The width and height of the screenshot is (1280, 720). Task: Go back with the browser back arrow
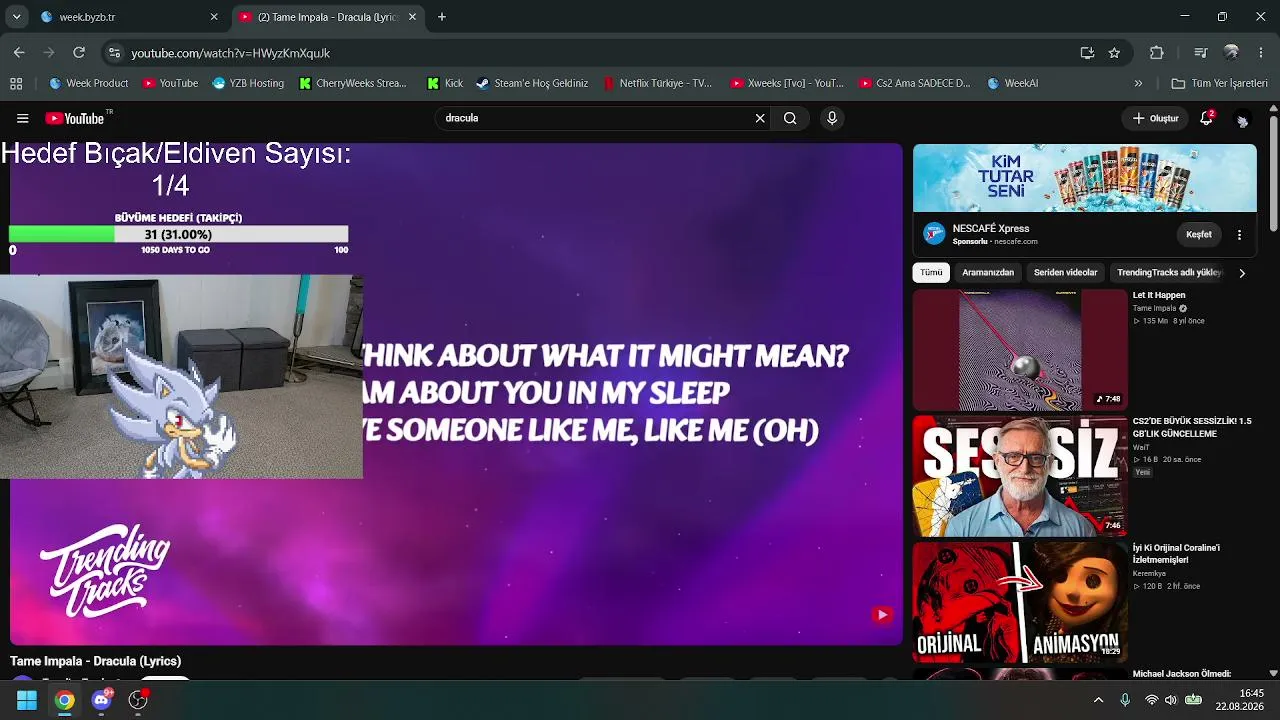click(x=19, y=53)
